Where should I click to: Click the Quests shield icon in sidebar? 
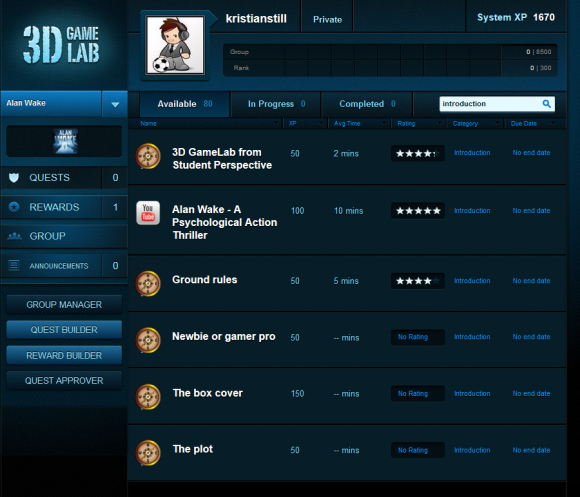point(14,178)
